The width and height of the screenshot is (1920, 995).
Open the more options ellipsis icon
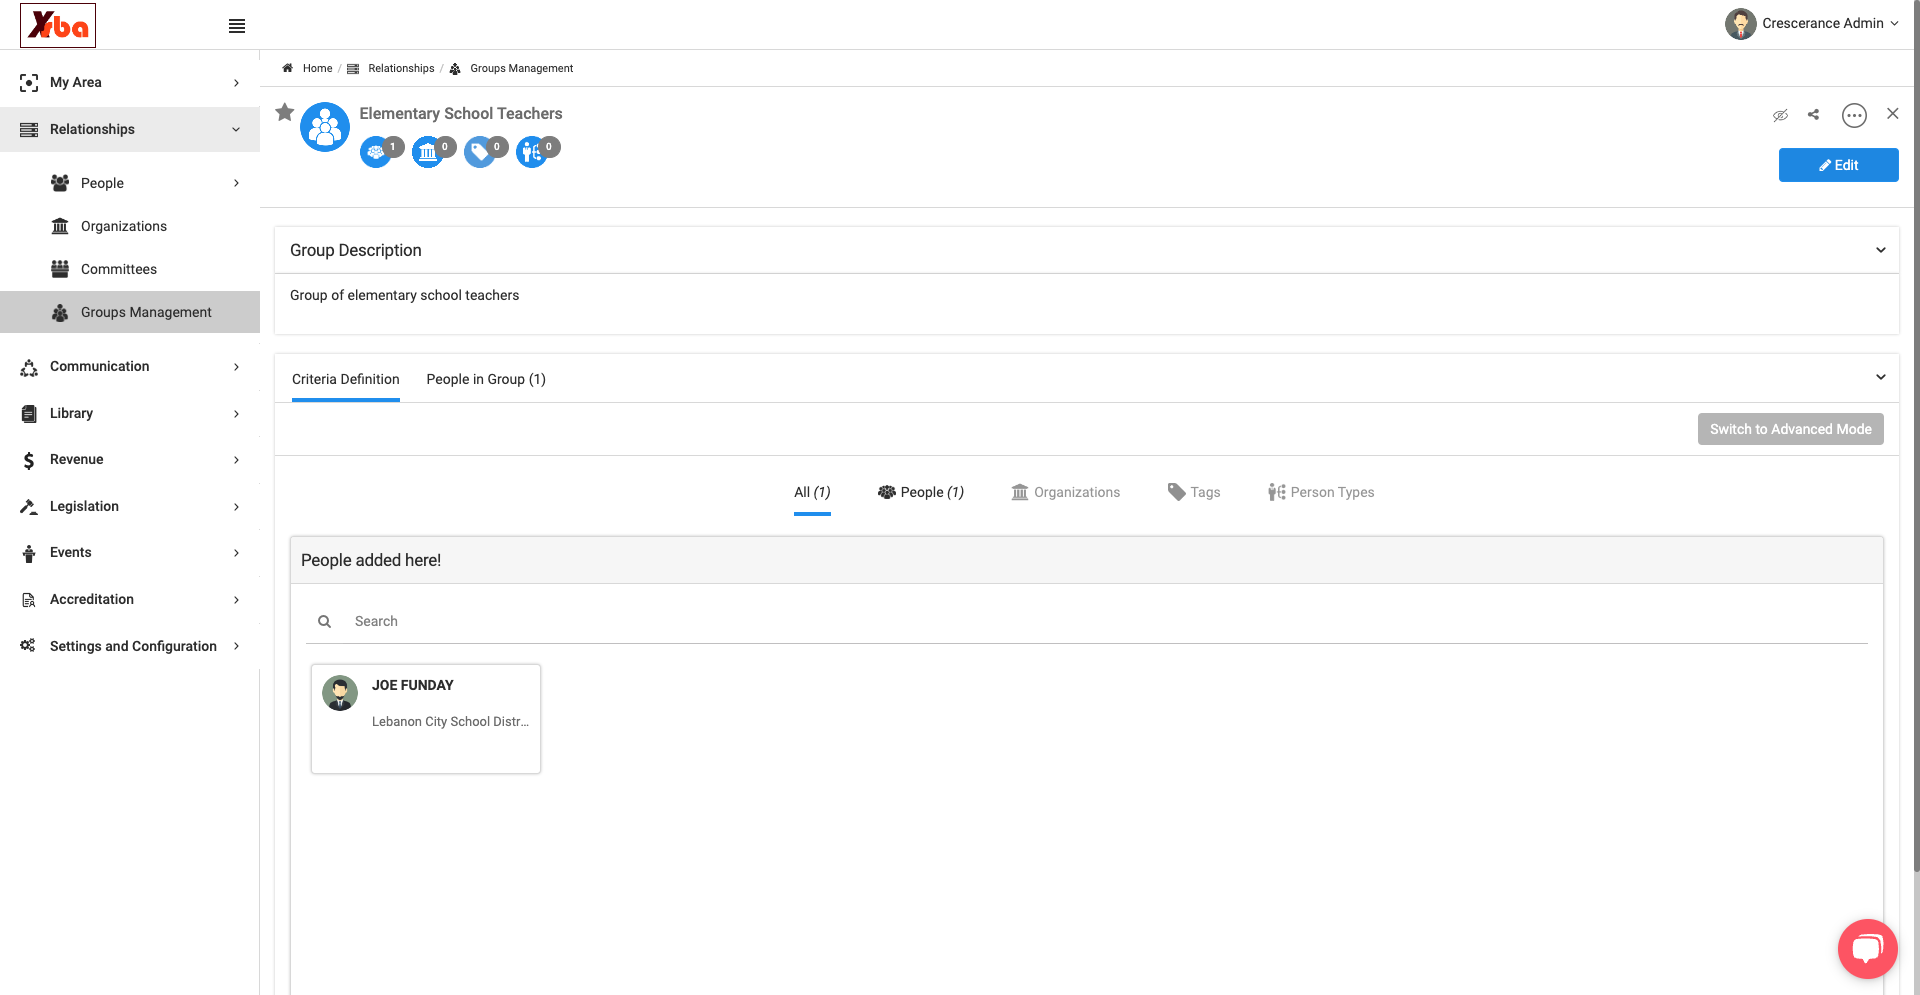tap(1854, 115)
